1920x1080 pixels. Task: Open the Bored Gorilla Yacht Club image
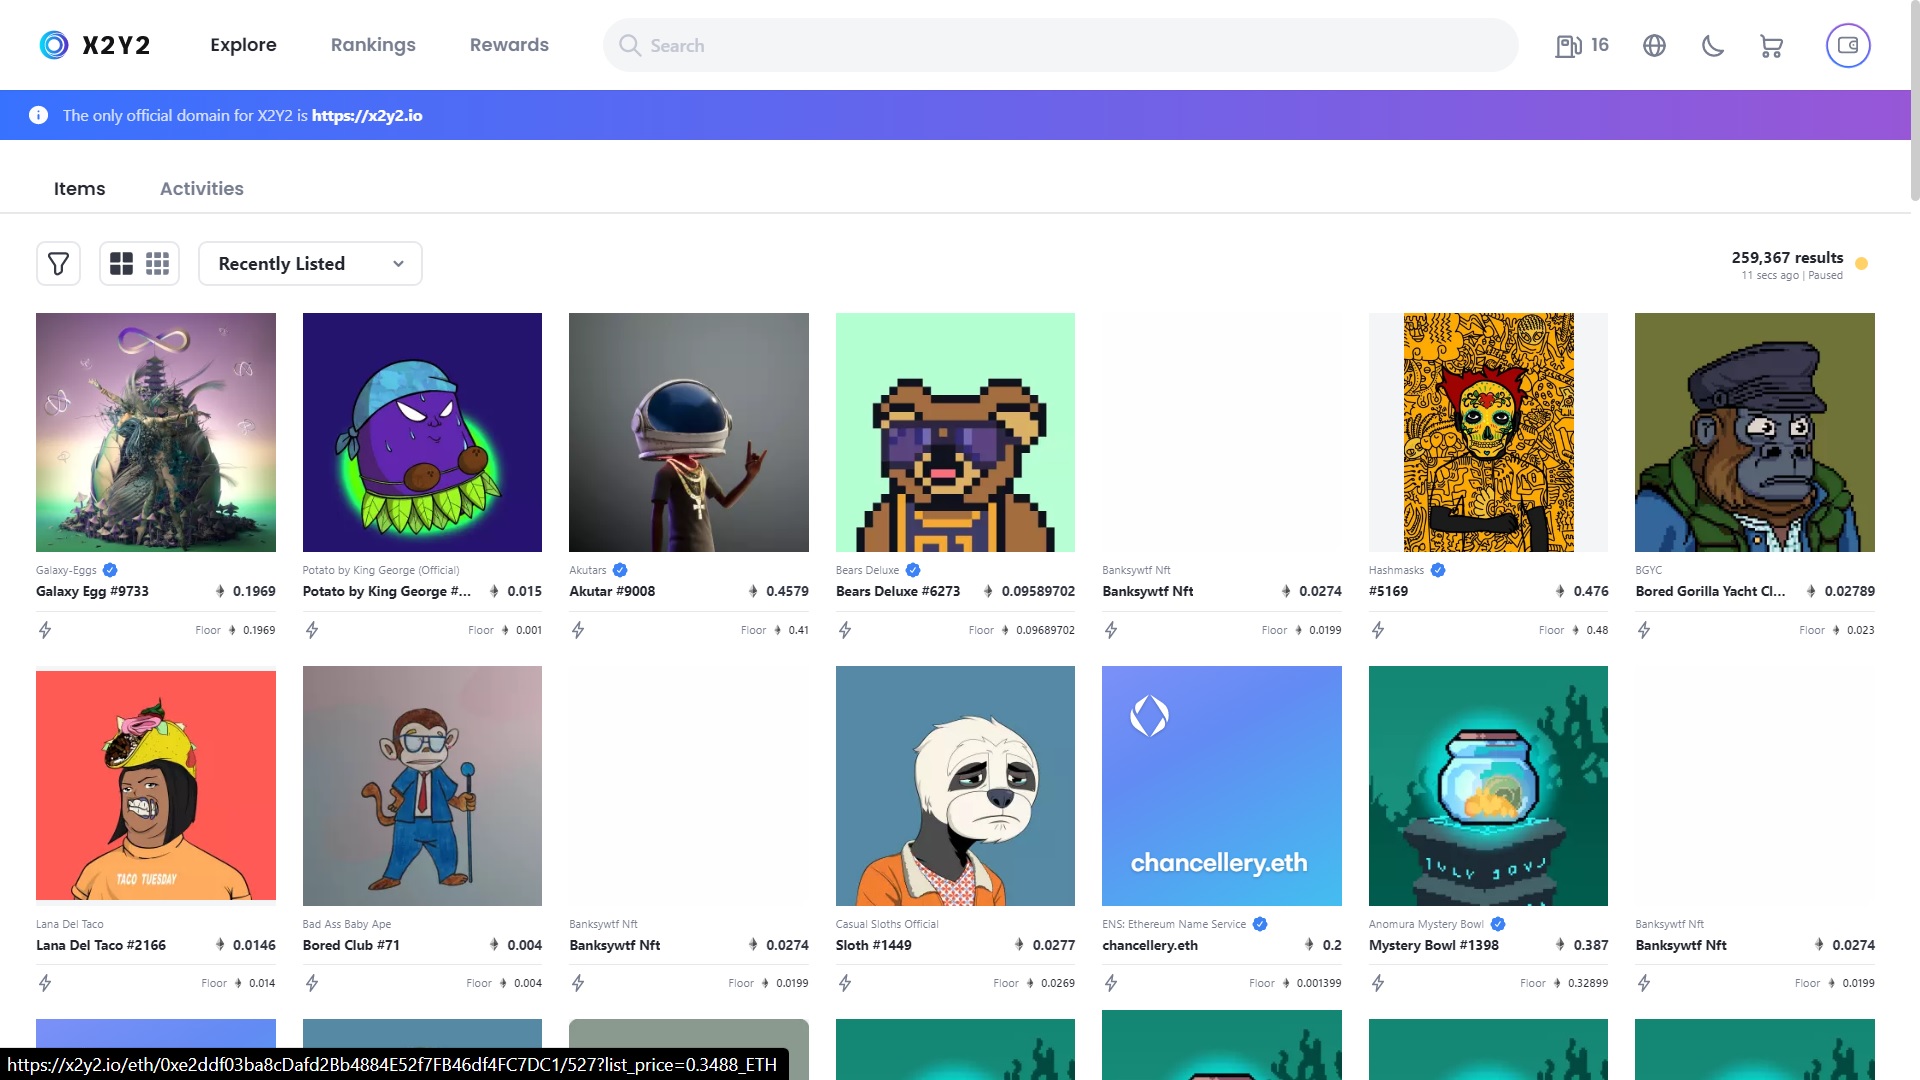point(1755,432)
